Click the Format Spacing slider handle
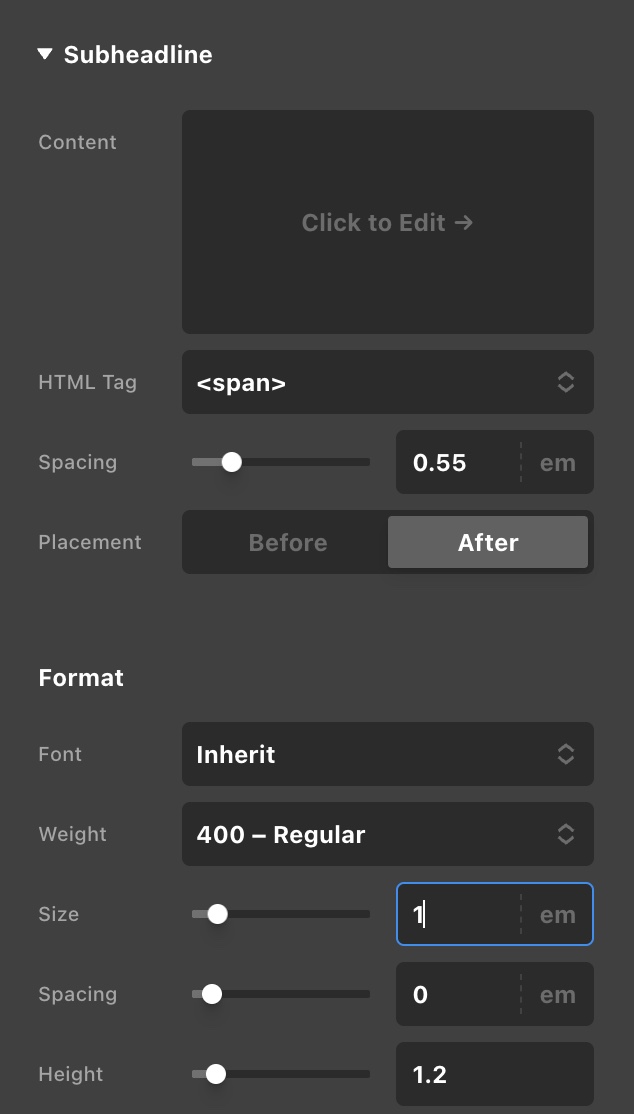This screenshot has height=1114, width=634. (x=212, y=994)
